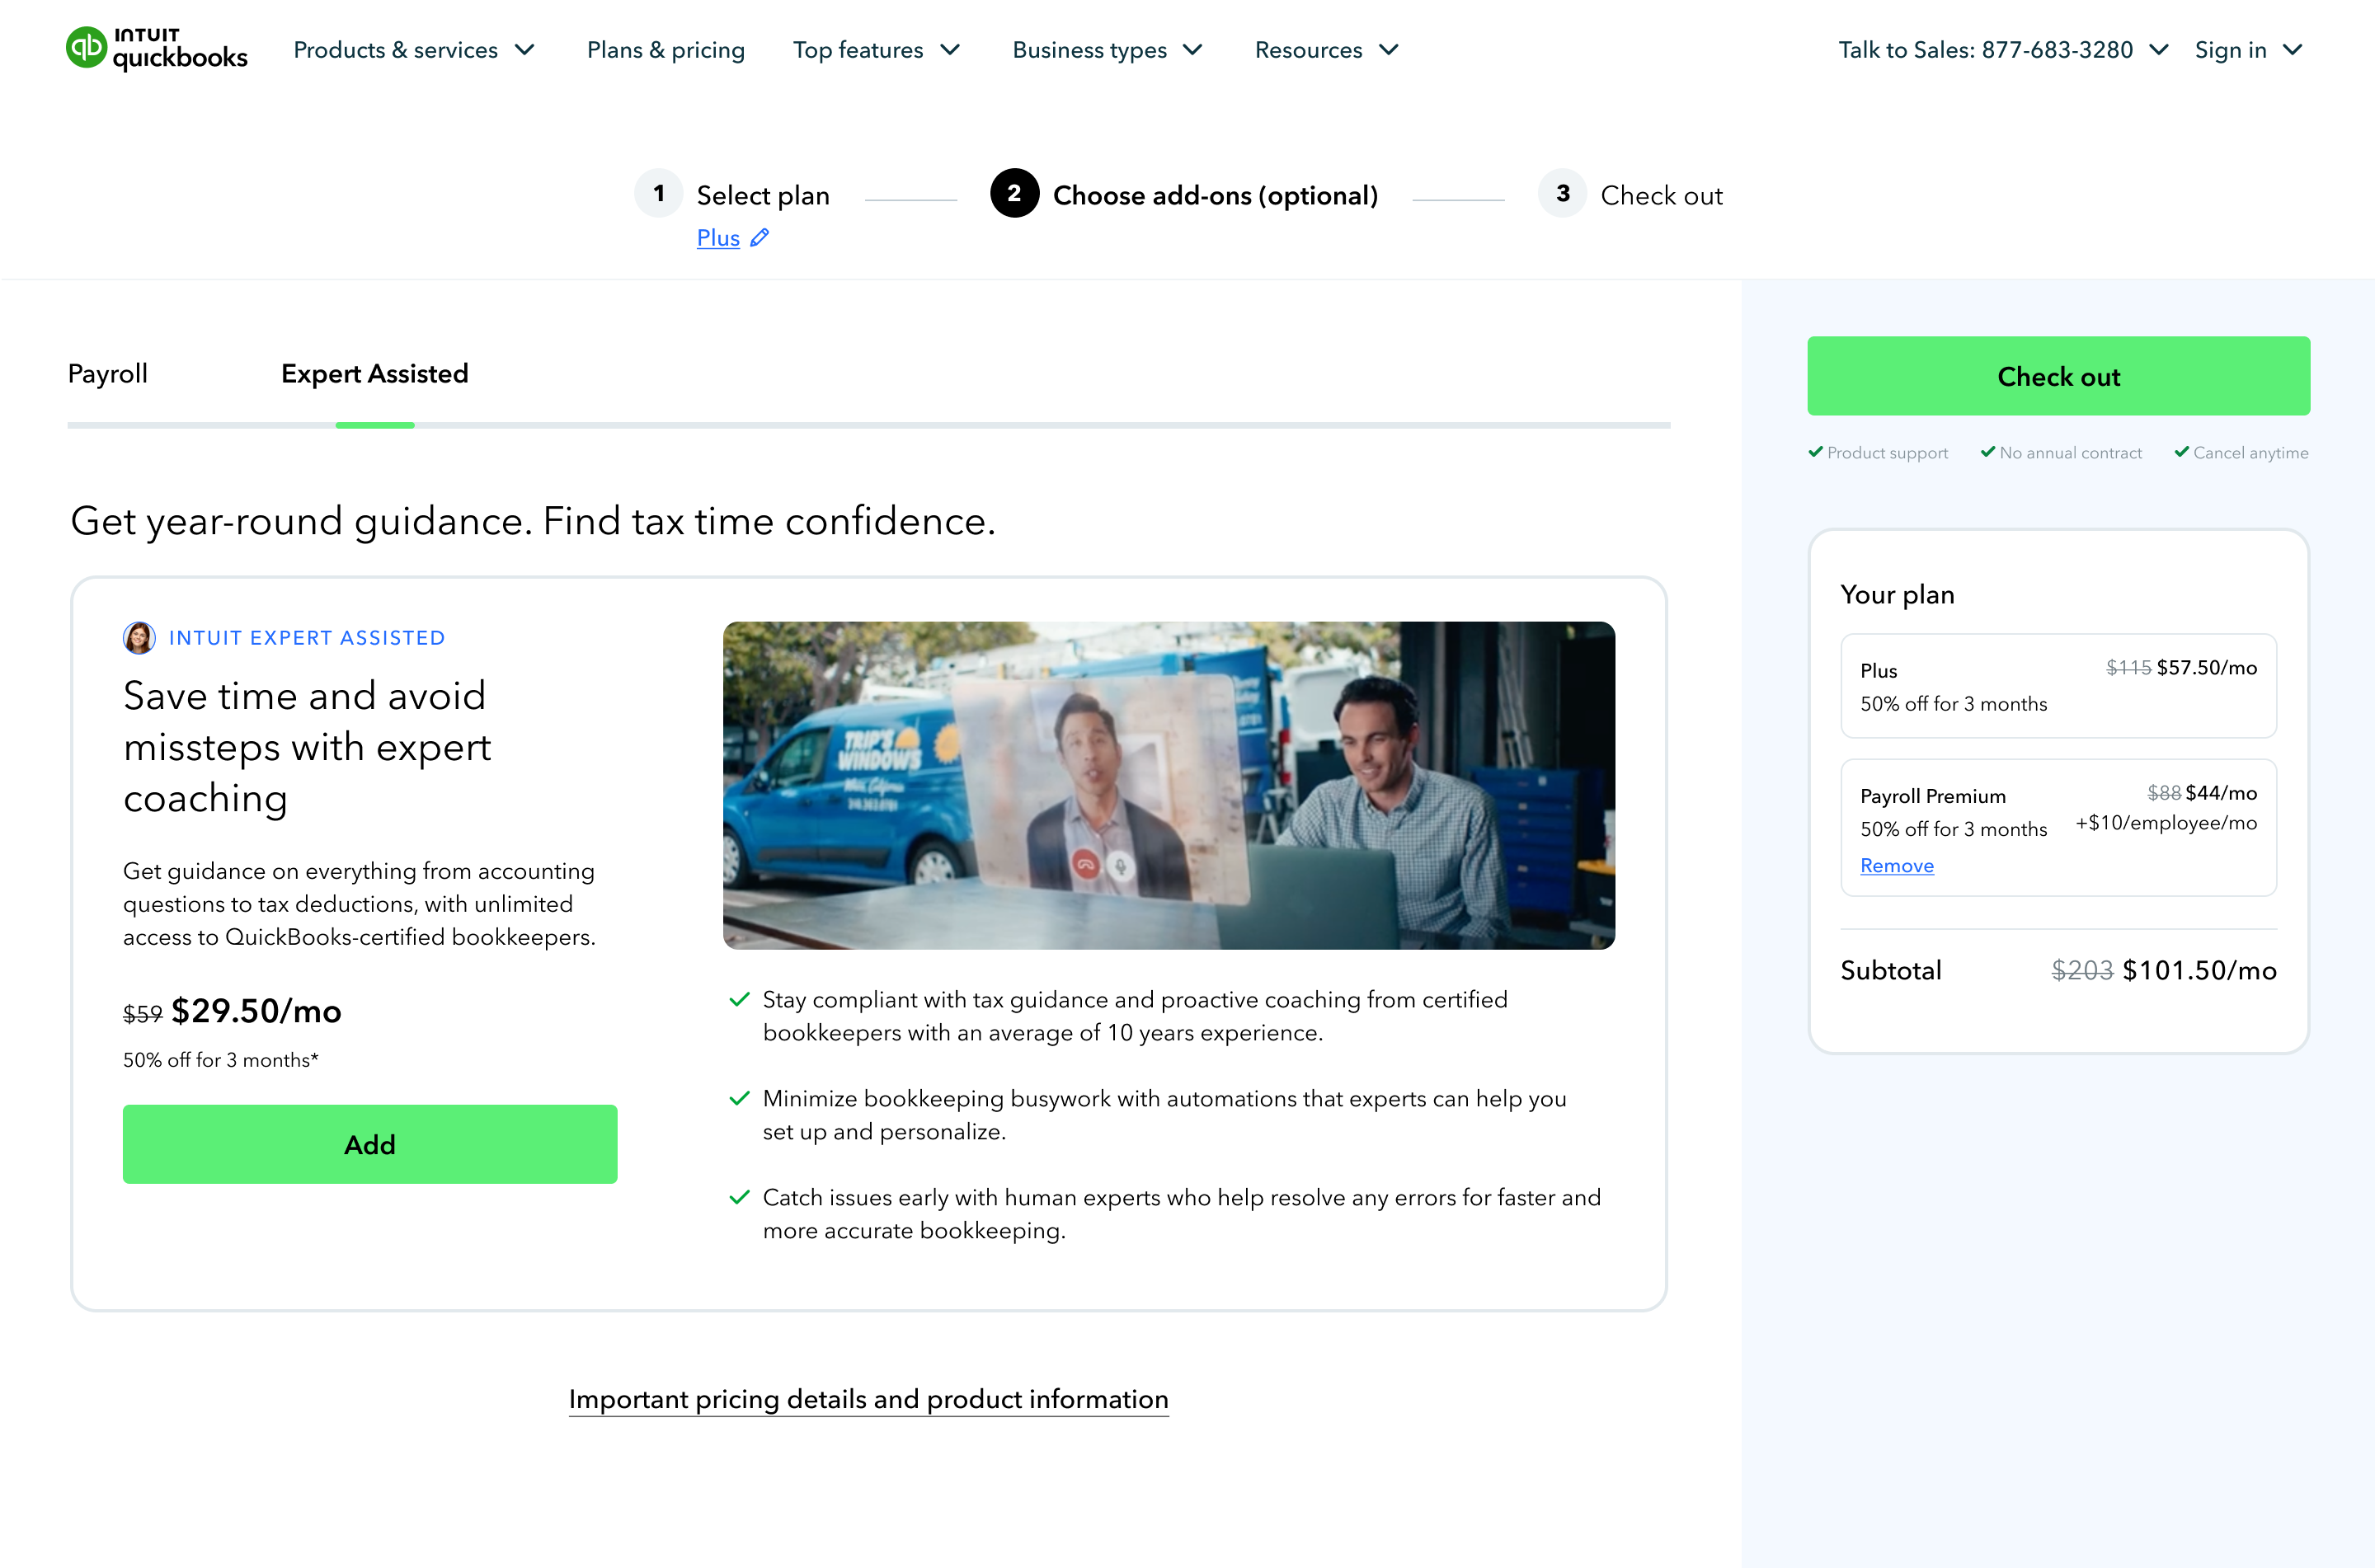
Task: Click the checkmark next to Catch issues early bullet
Action: 740,1197
